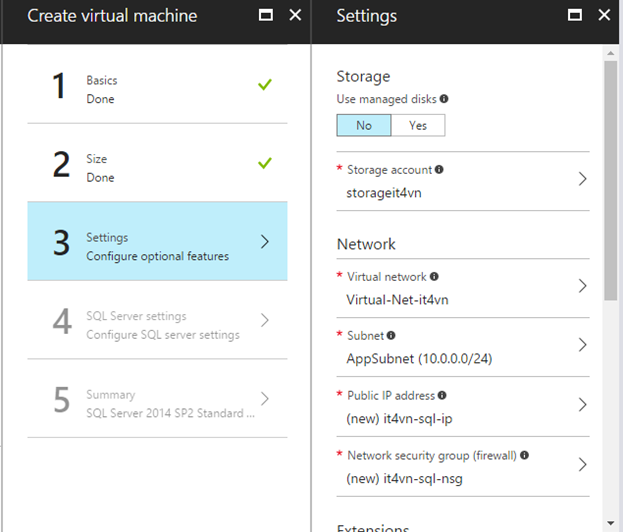Click info icon beside Public IP address

coord(442,396)
